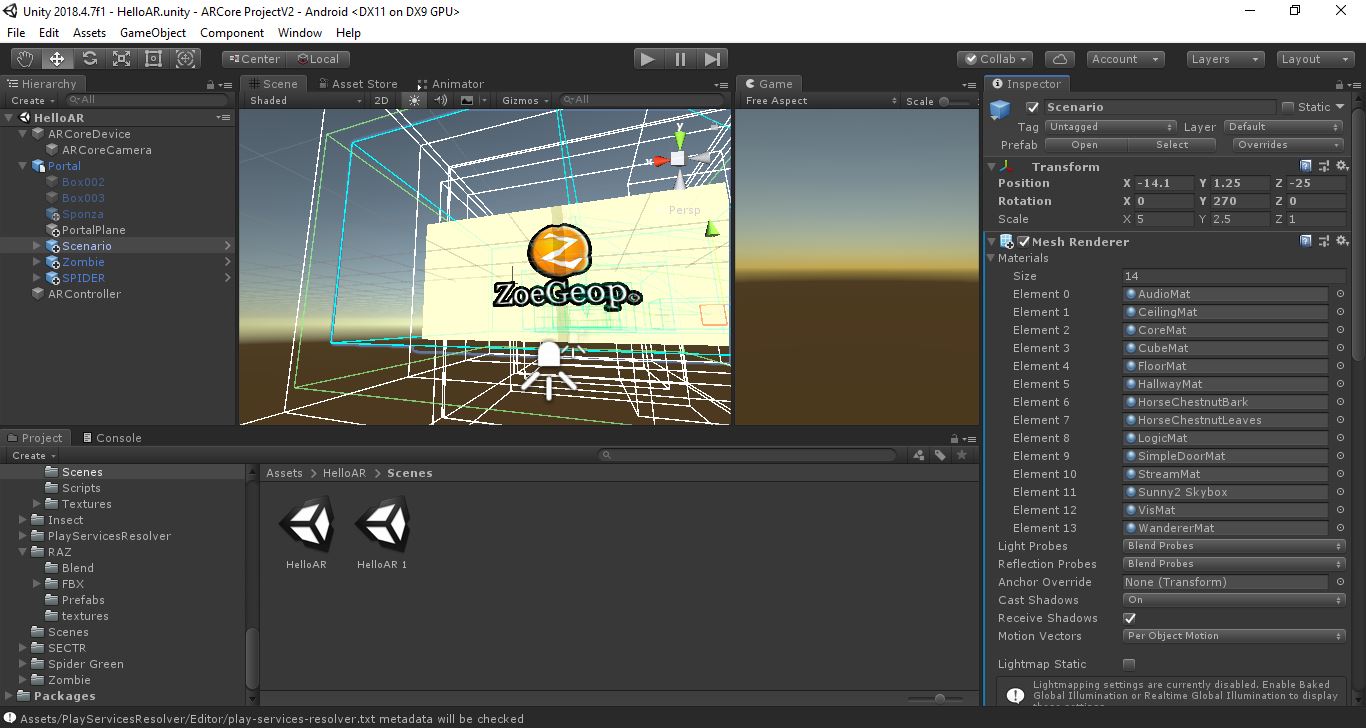Expand the Zombie object in Hierarchy
Screen dimensions: 1366x728
(37, 262)
